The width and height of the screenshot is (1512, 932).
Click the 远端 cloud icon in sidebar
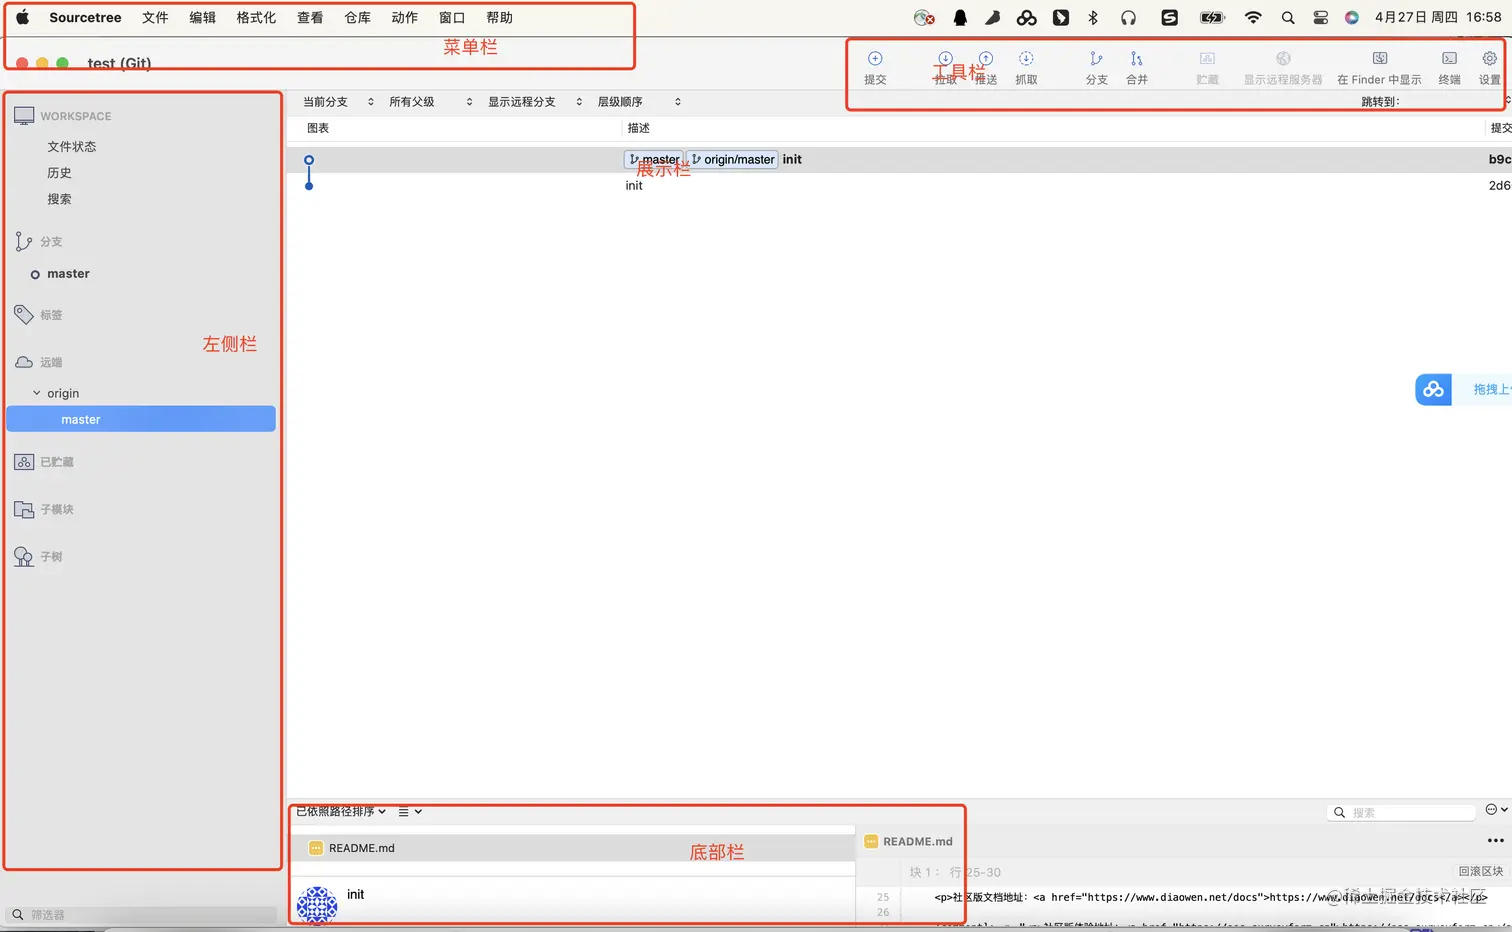click(24, 362)
